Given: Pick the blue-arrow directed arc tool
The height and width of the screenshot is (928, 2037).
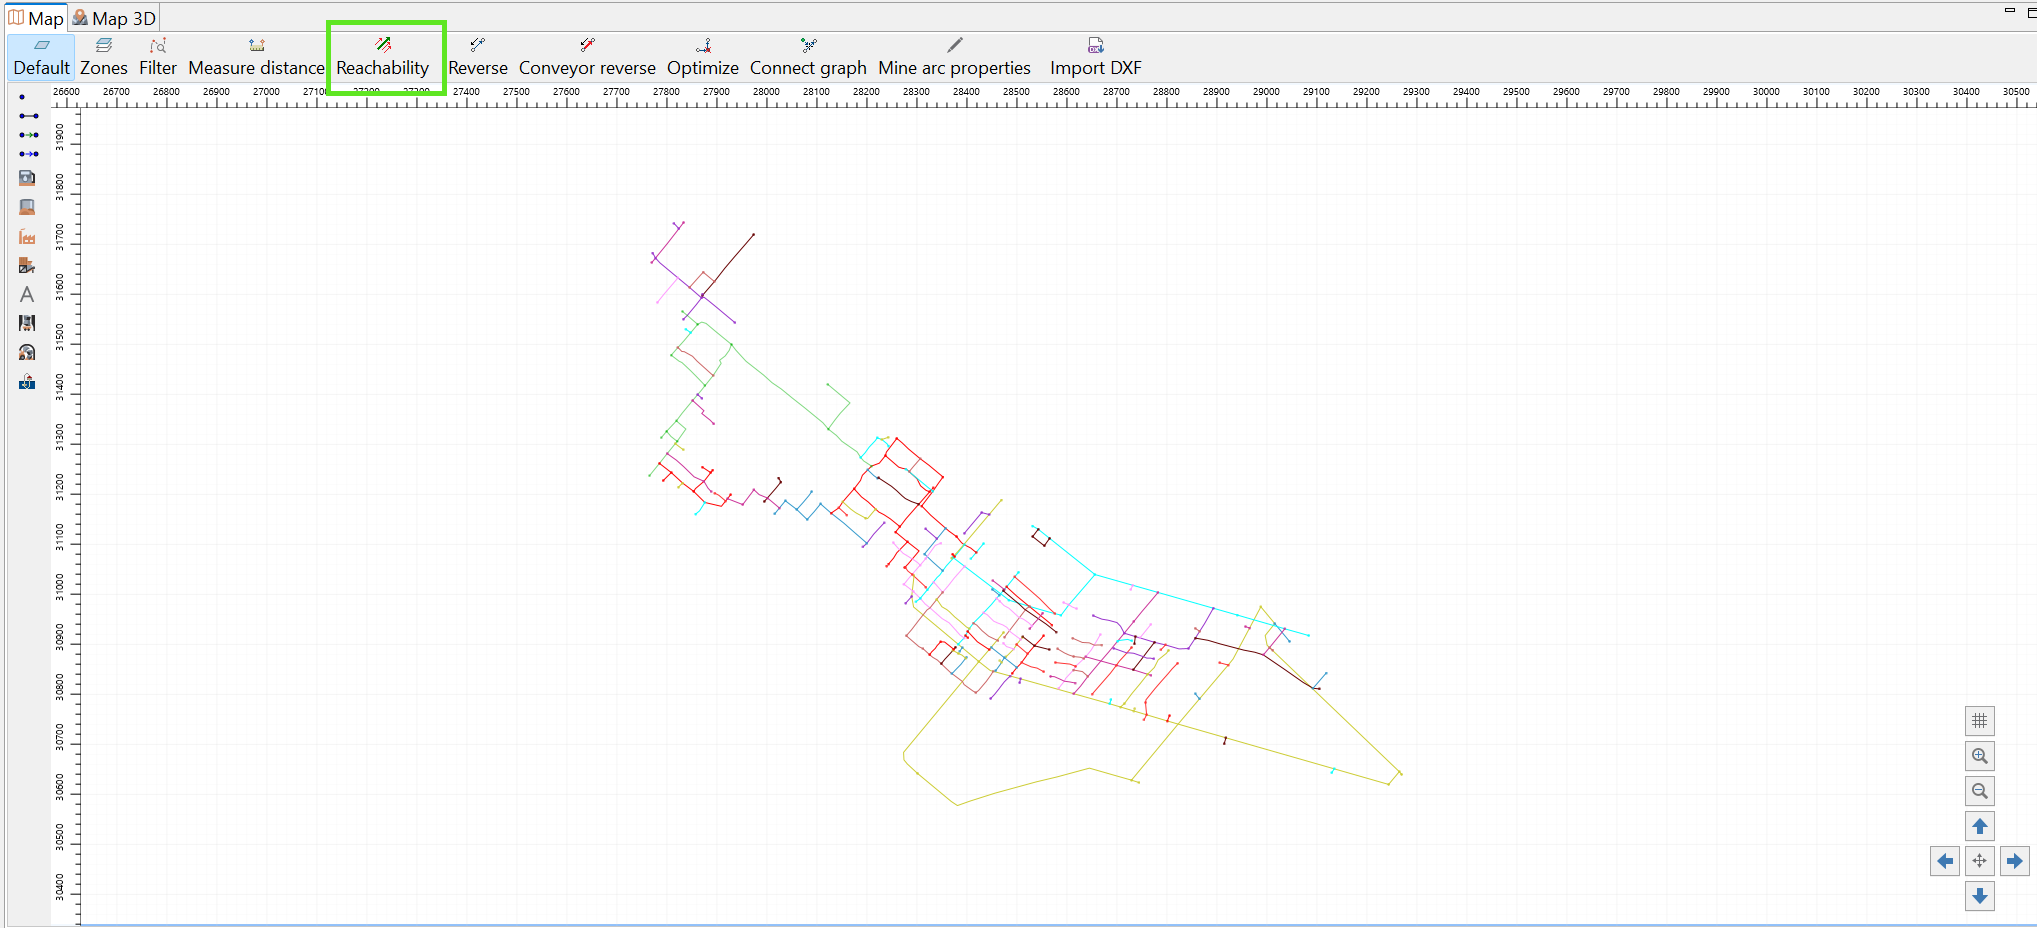Looking at the screenshot, I should point(28,153).
